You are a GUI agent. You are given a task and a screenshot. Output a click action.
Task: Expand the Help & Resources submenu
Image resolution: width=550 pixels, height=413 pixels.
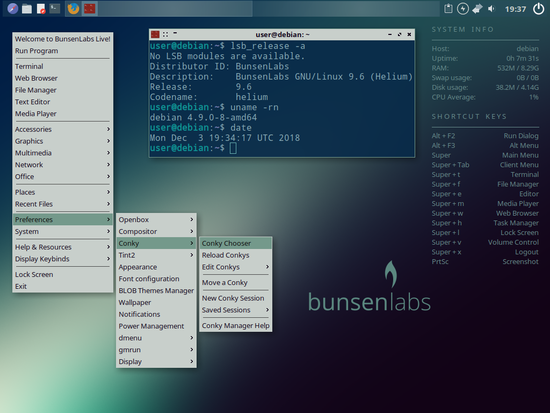pyautogui.click(x=62, y=247)
